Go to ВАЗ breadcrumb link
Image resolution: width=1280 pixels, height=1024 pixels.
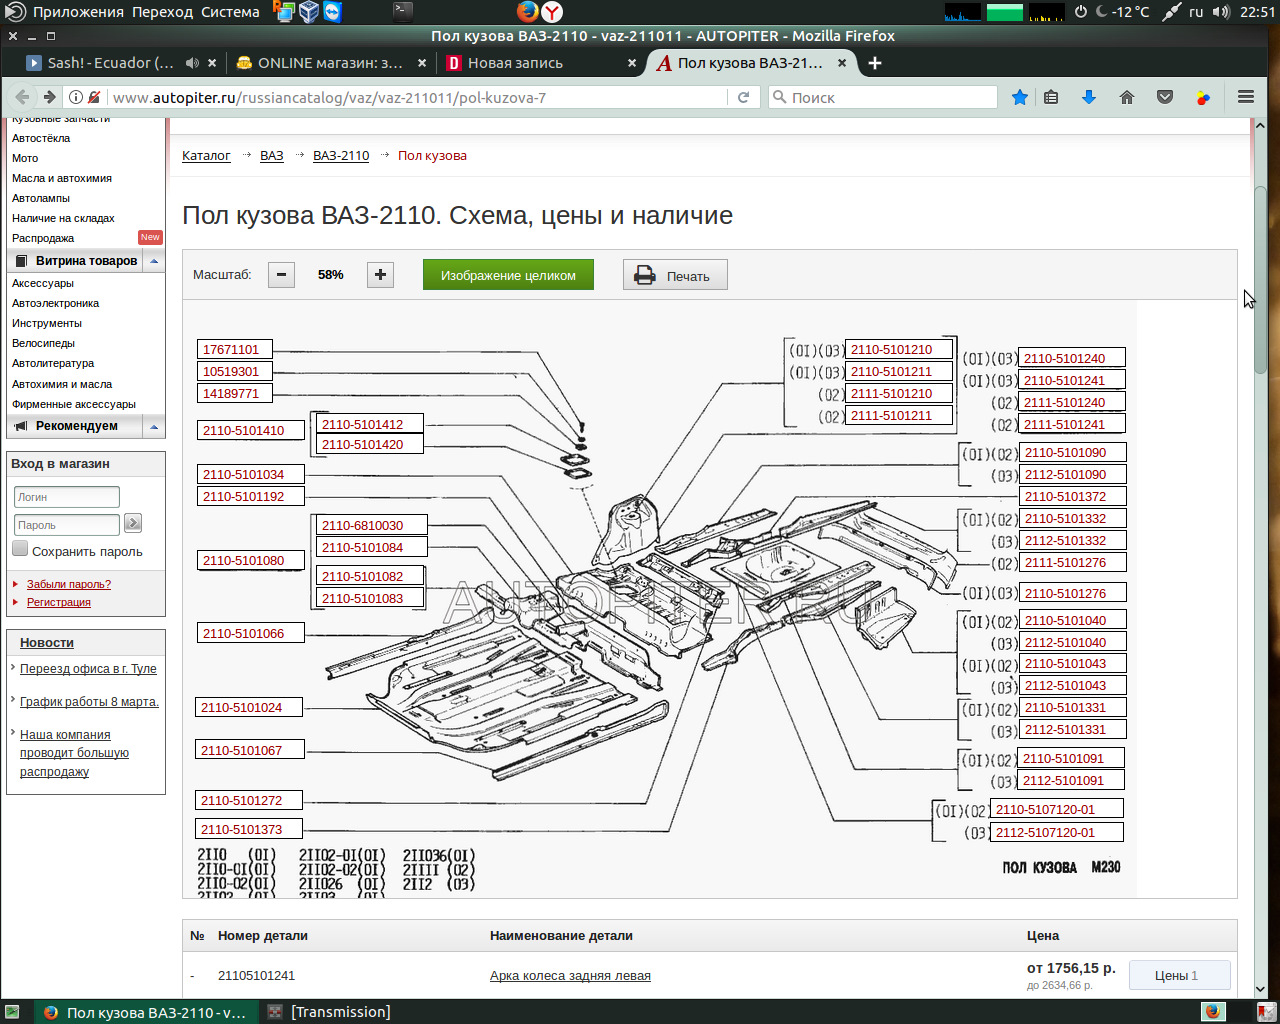pos(272,156)
